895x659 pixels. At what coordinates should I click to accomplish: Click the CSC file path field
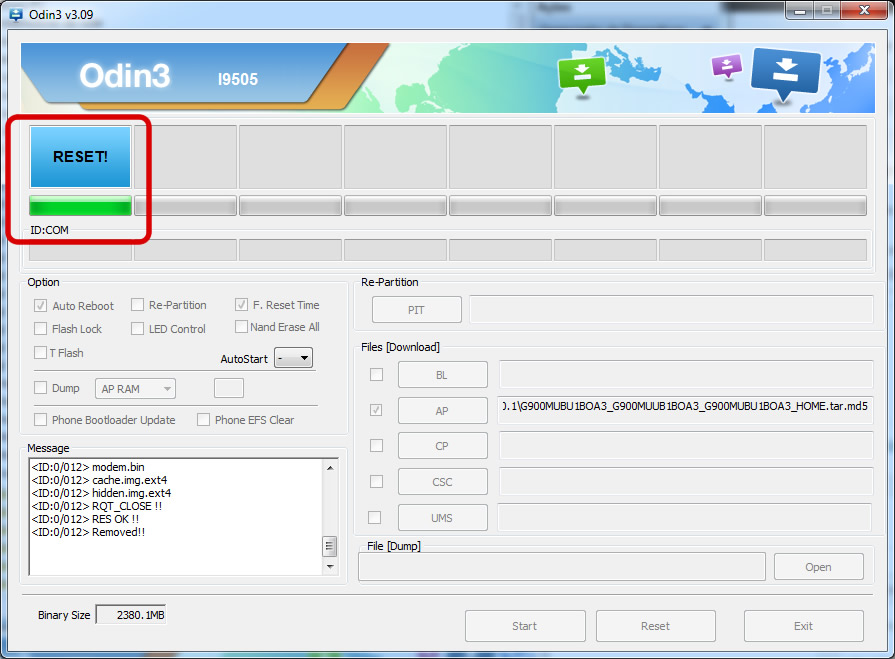[x=687, y=481]
